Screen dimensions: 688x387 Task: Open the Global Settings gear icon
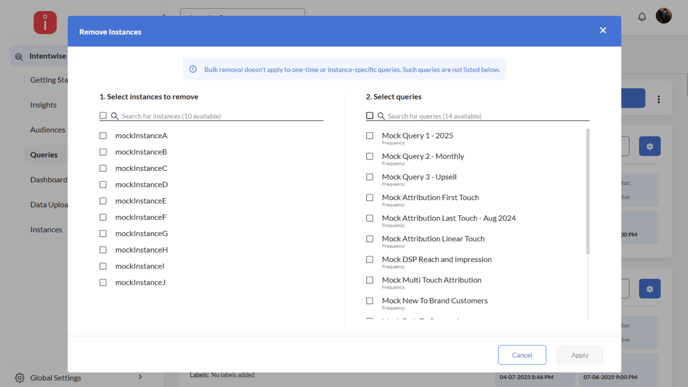pyautogui.click(x=19, y=378)
